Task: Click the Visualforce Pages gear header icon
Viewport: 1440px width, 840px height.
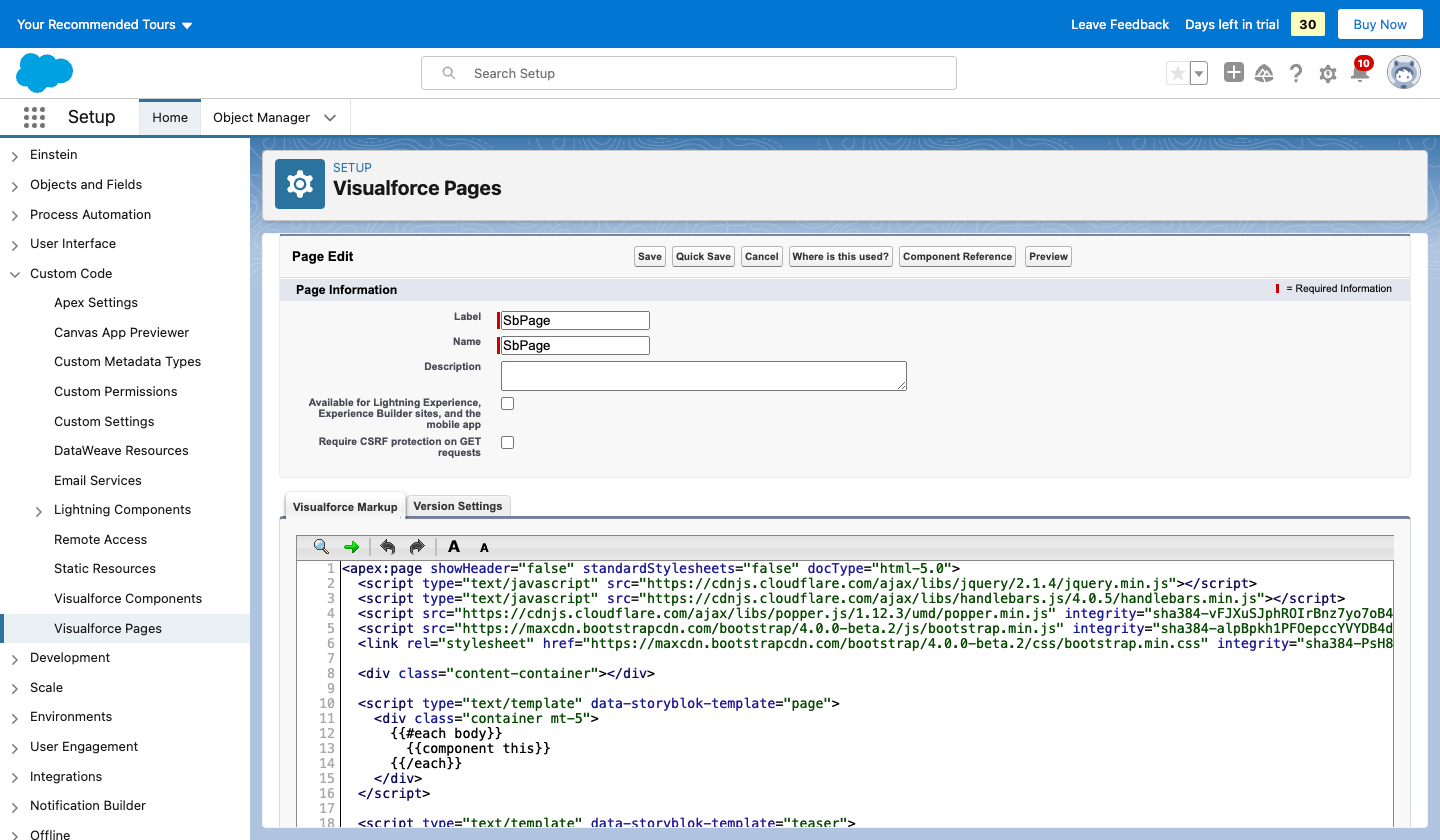Action: click(x=300, y=184)
